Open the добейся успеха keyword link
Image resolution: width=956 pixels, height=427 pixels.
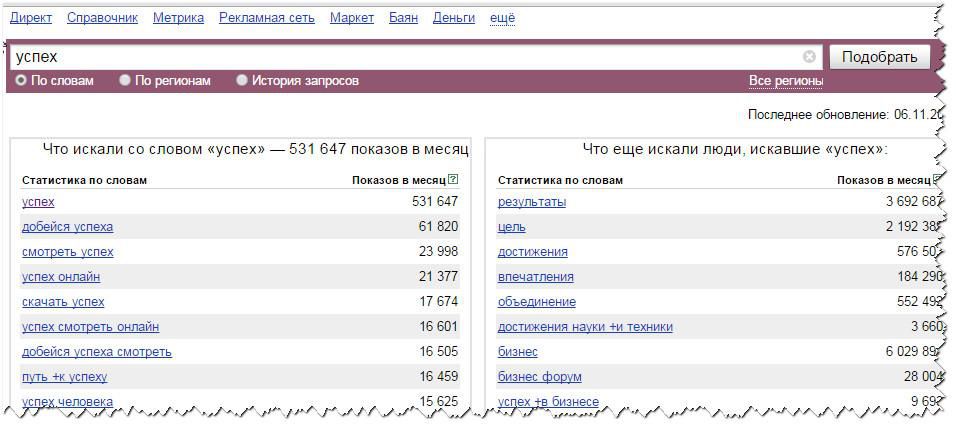click(x=67, y=227)
